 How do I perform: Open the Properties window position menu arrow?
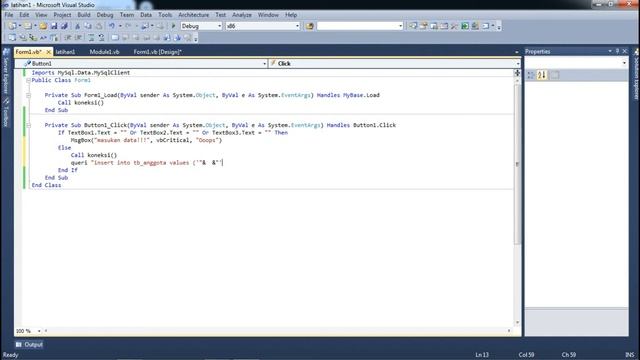tap(610, 51)
